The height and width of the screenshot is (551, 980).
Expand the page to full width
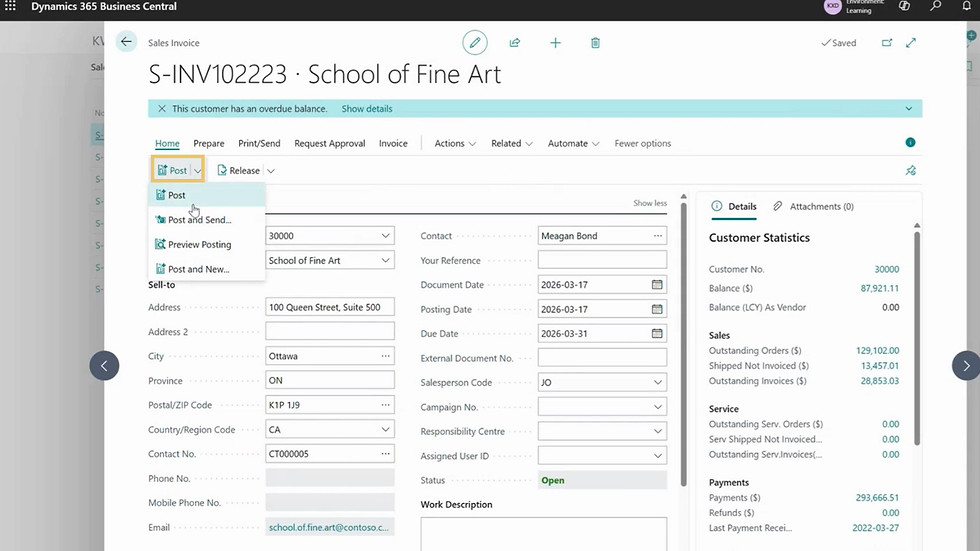(x=911, y=42)
